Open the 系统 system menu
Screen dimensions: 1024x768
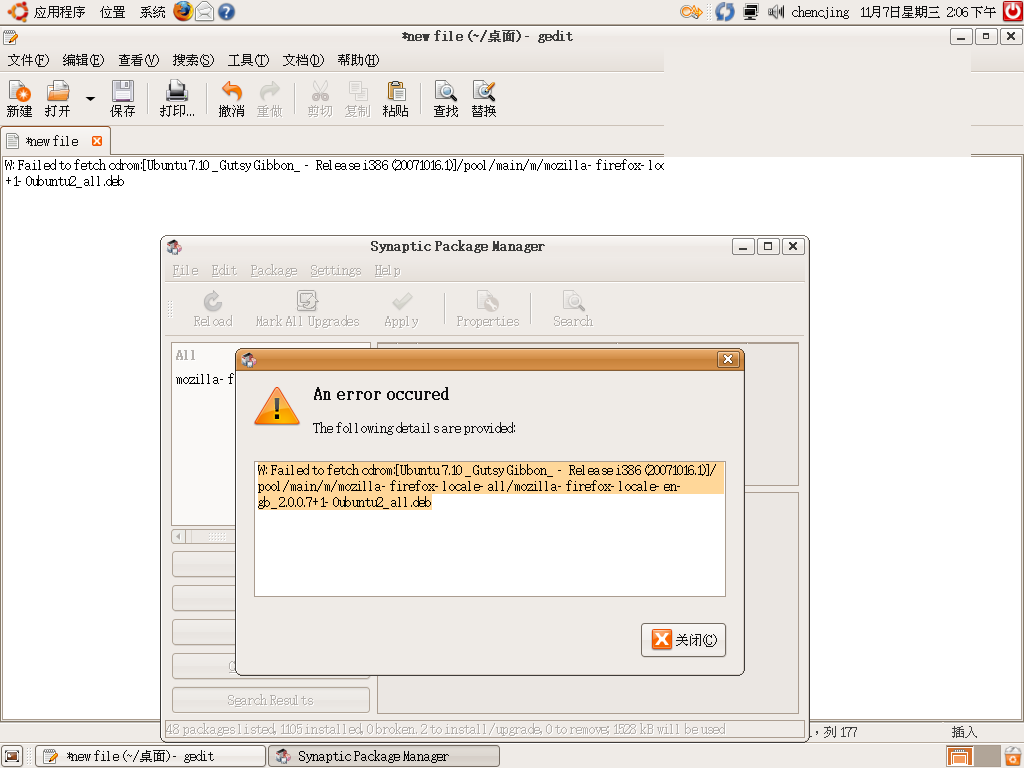point(152,12)
